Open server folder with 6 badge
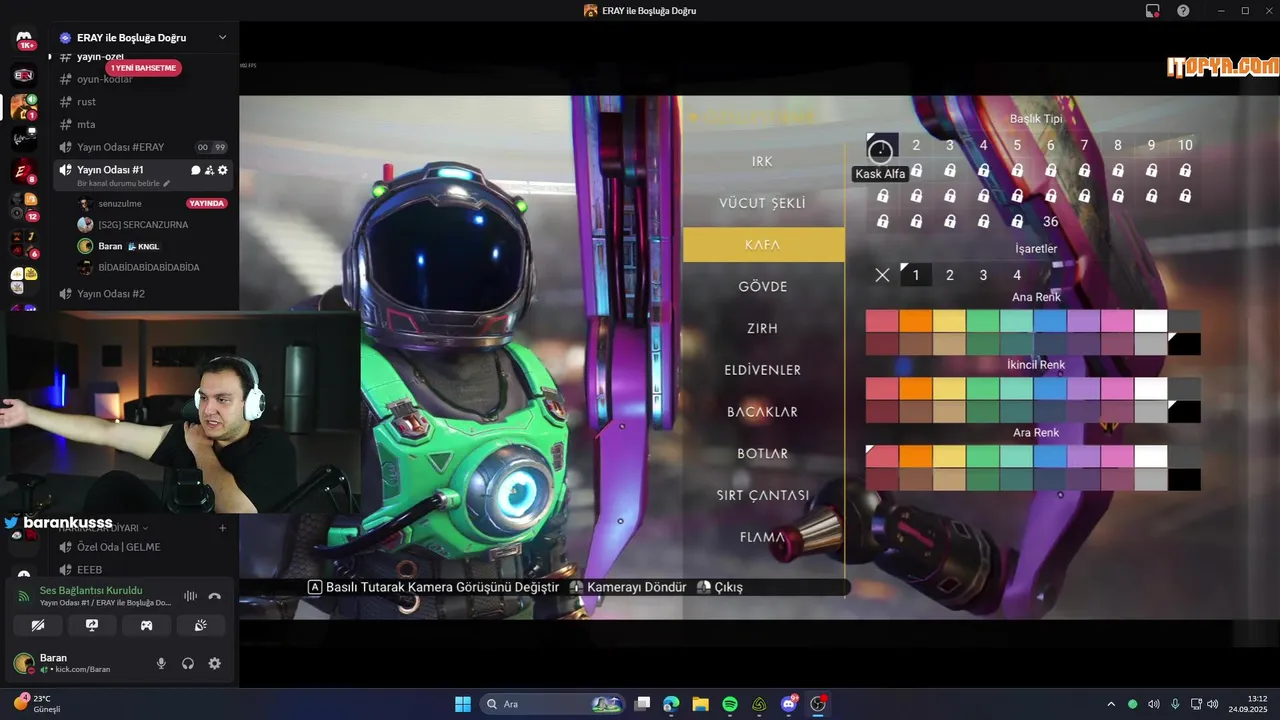This screenshot has width=1280, height=720. click(24, 243)
